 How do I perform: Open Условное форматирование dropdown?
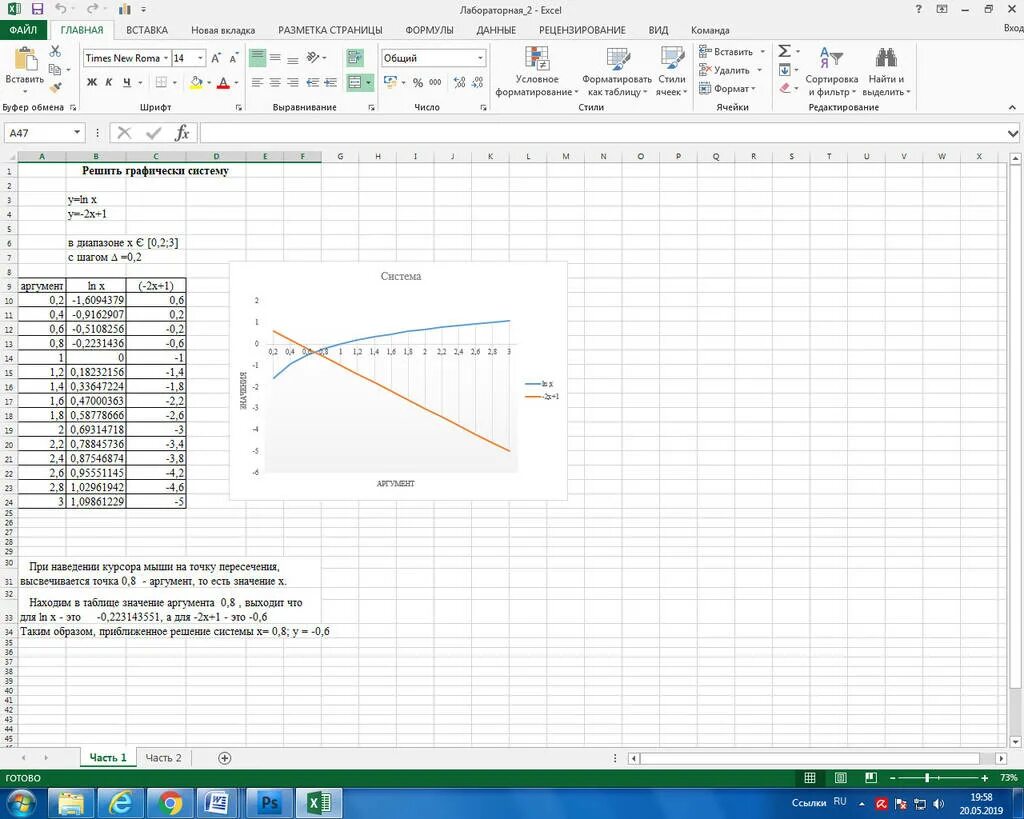coord(537,72)
